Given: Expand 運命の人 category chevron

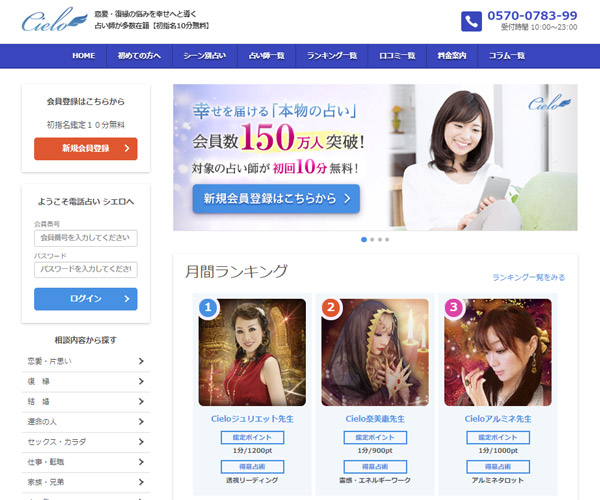Looking at the screenshot, I should [x=141, y=422].
